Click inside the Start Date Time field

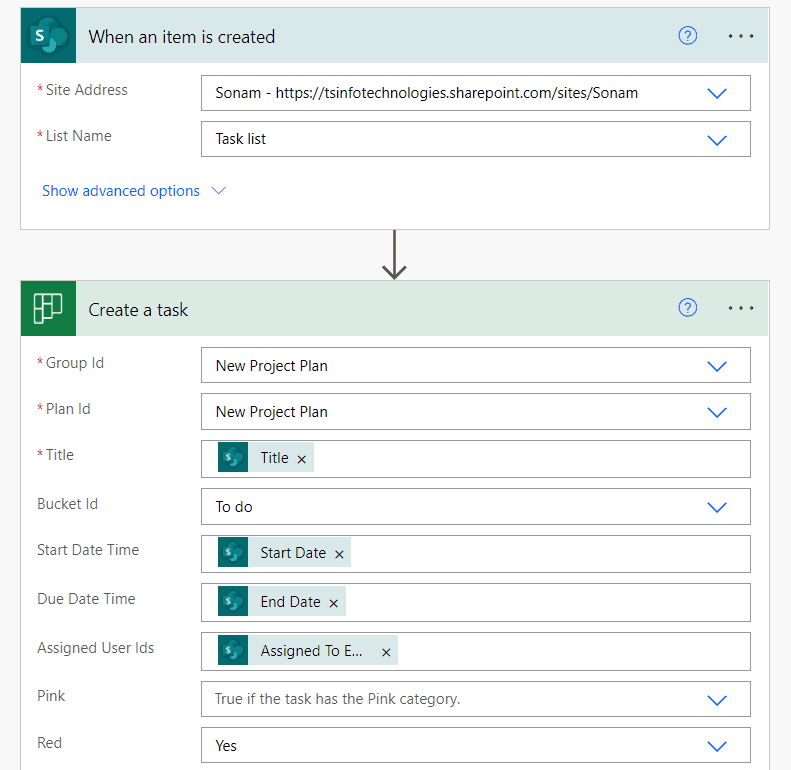pyautogui.click(x=476, y=554)
